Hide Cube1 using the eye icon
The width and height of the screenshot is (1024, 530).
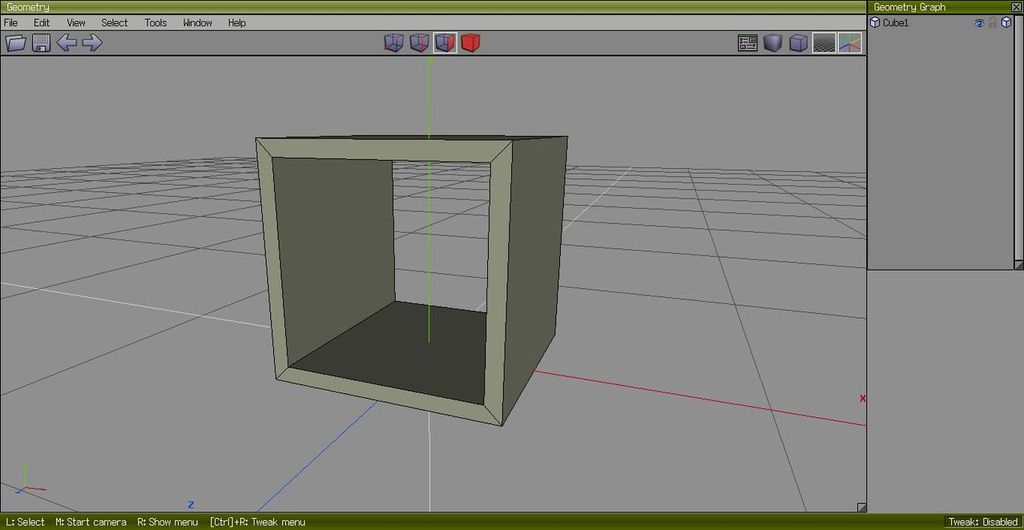click(x=979, y=23)
